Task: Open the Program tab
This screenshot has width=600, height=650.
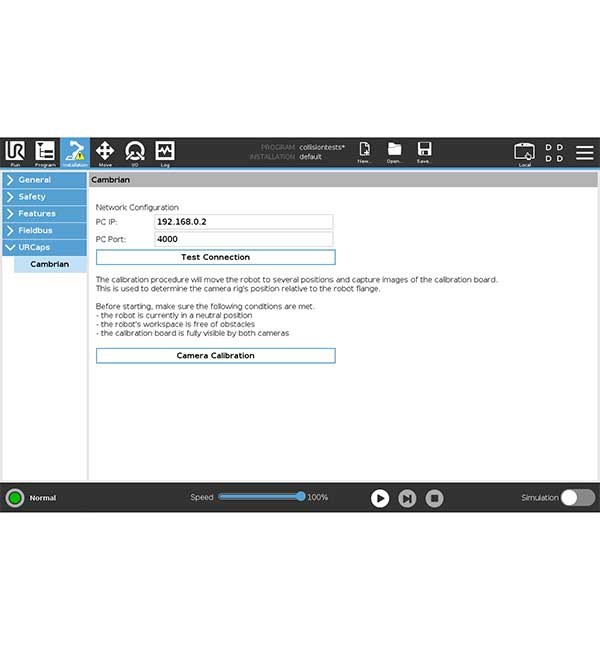Action: click(x=45, y=153)
